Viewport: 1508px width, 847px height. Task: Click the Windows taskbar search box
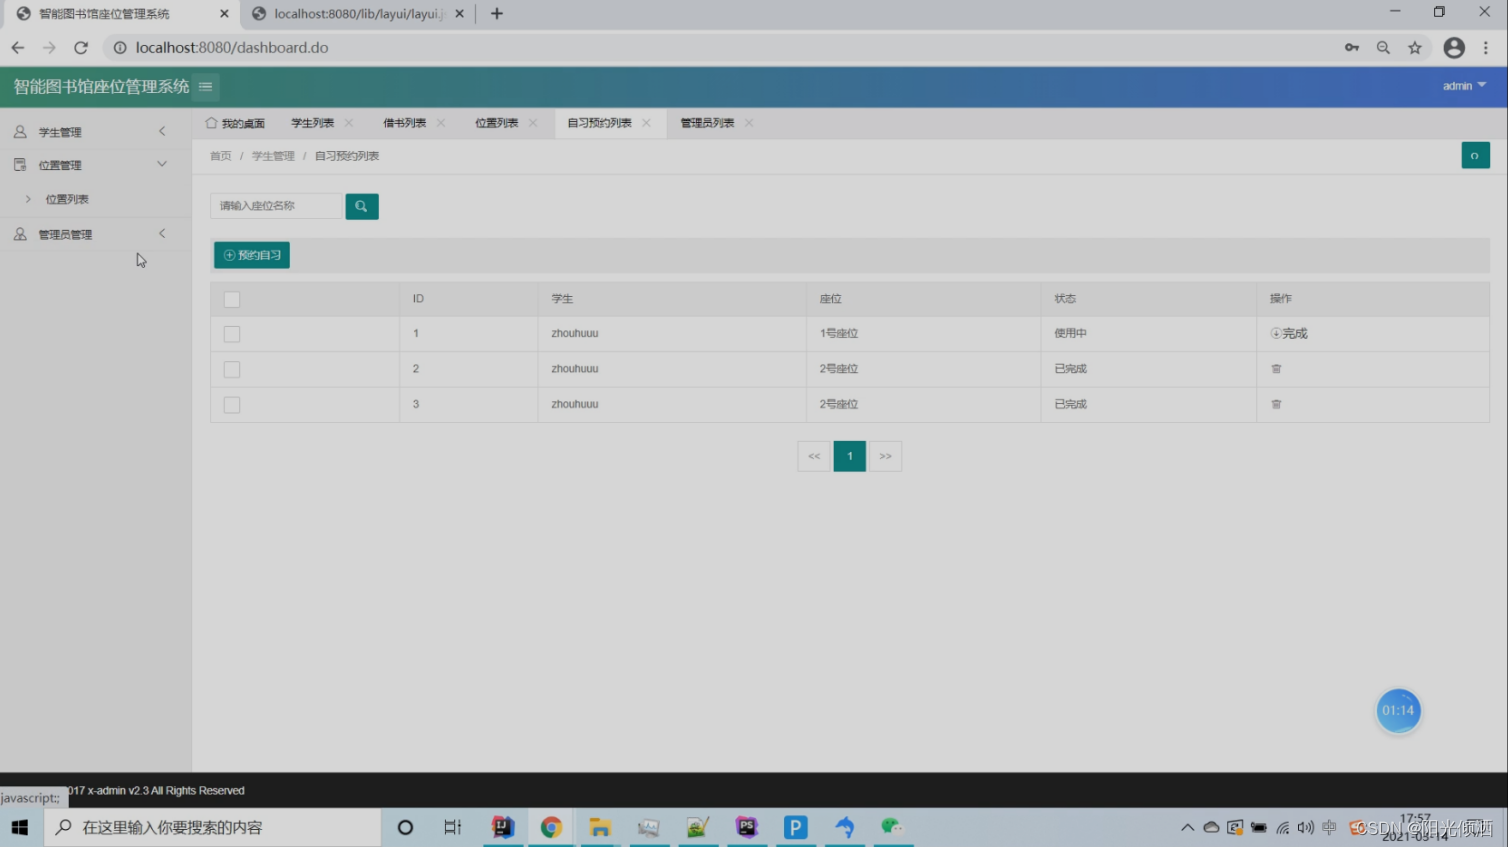coord(213,827)
